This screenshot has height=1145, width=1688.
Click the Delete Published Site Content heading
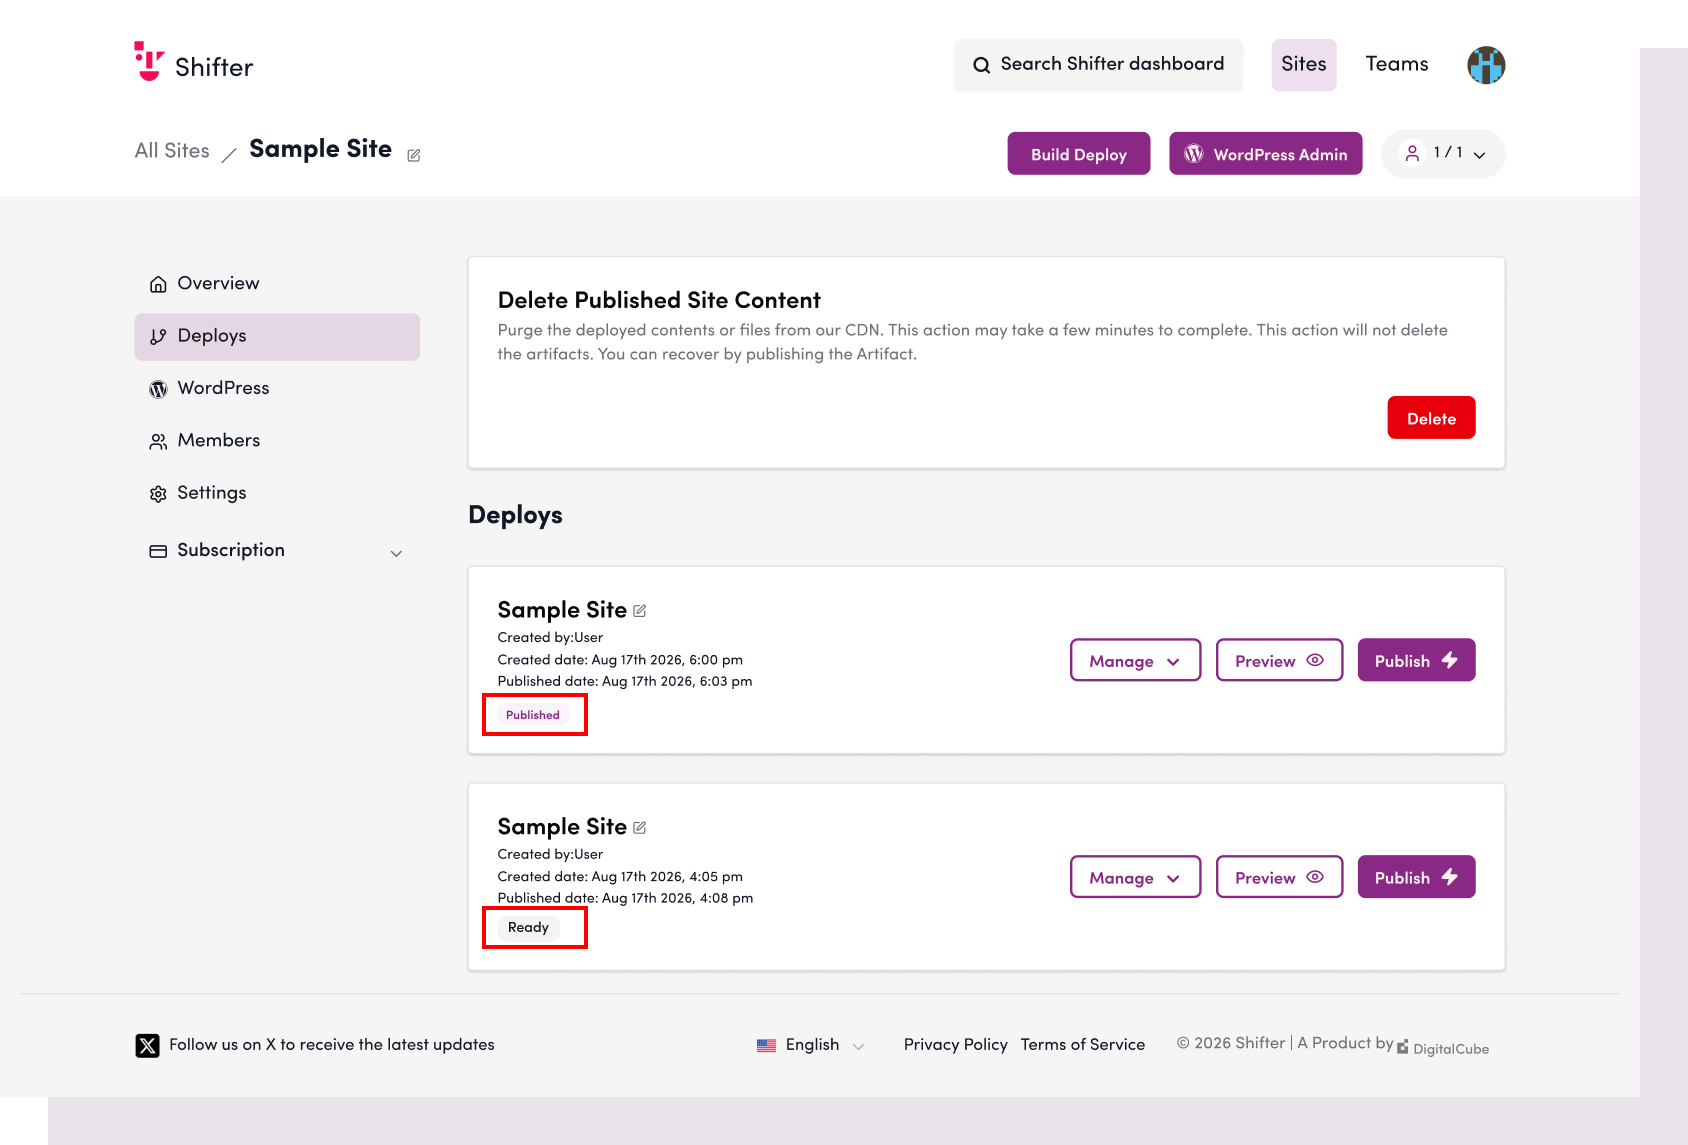[x=659, y=300]
